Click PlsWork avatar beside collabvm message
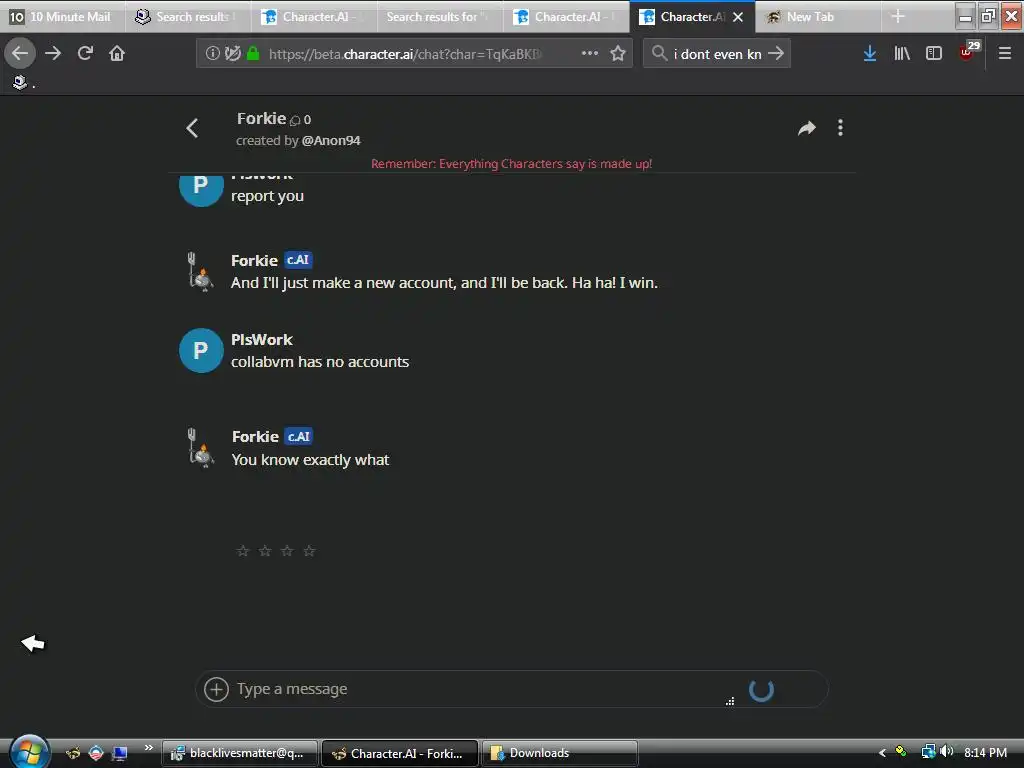The width and height of the screenshot is (1024, 768). coord(201,351)
